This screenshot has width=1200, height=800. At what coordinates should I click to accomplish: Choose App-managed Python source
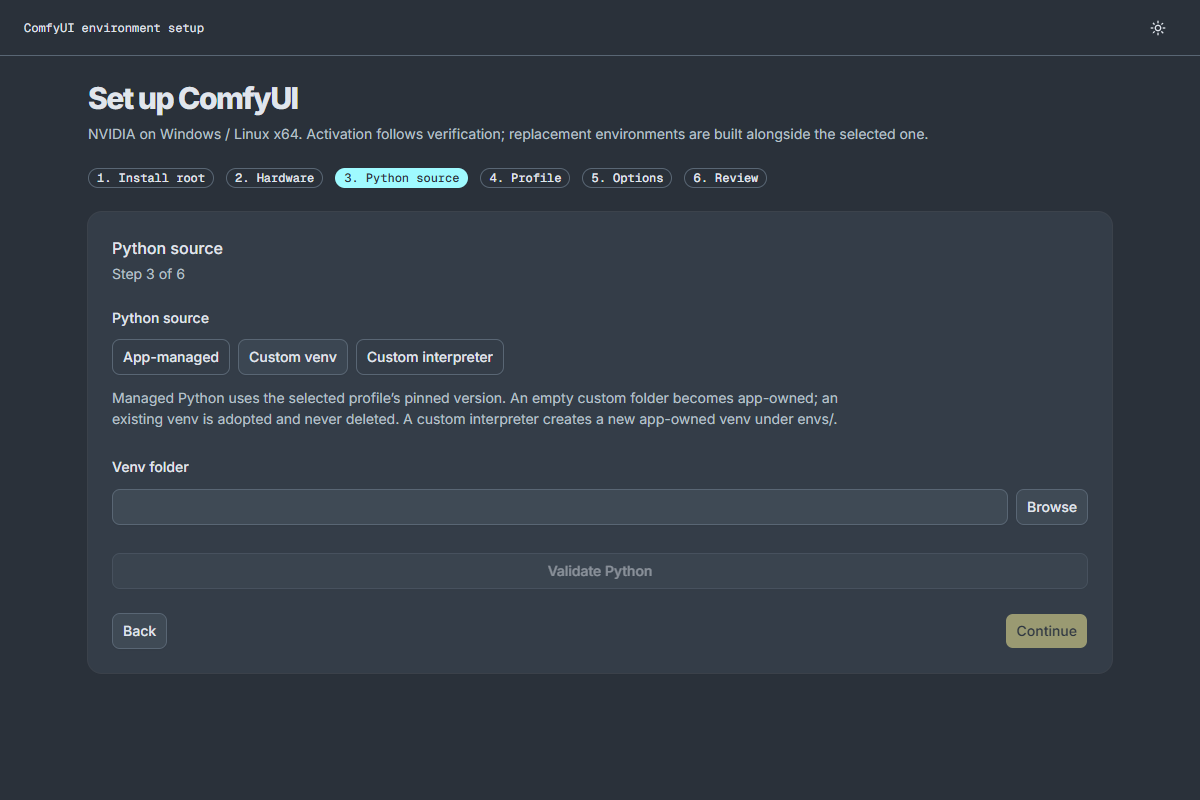(x=171, y=357)
